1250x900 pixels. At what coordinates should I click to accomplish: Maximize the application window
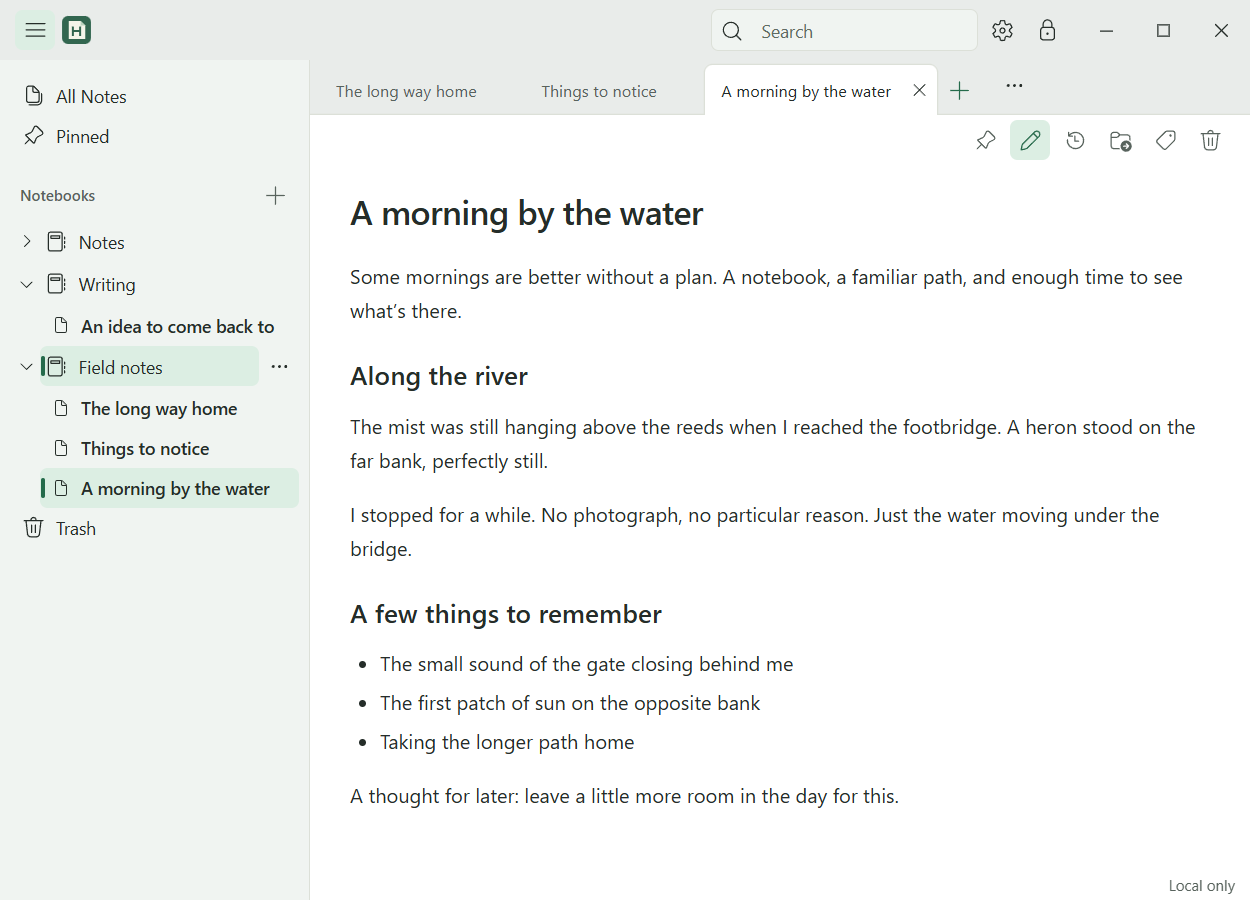[1163, 31]
